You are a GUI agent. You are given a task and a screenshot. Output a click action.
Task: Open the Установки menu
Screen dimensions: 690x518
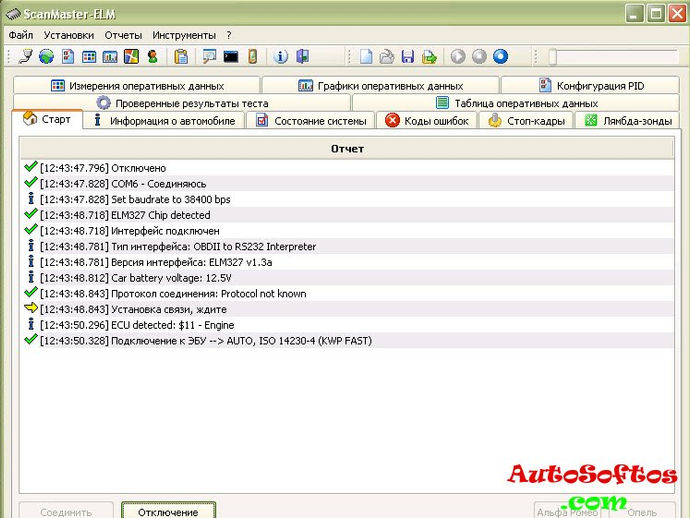click(69, 35)
